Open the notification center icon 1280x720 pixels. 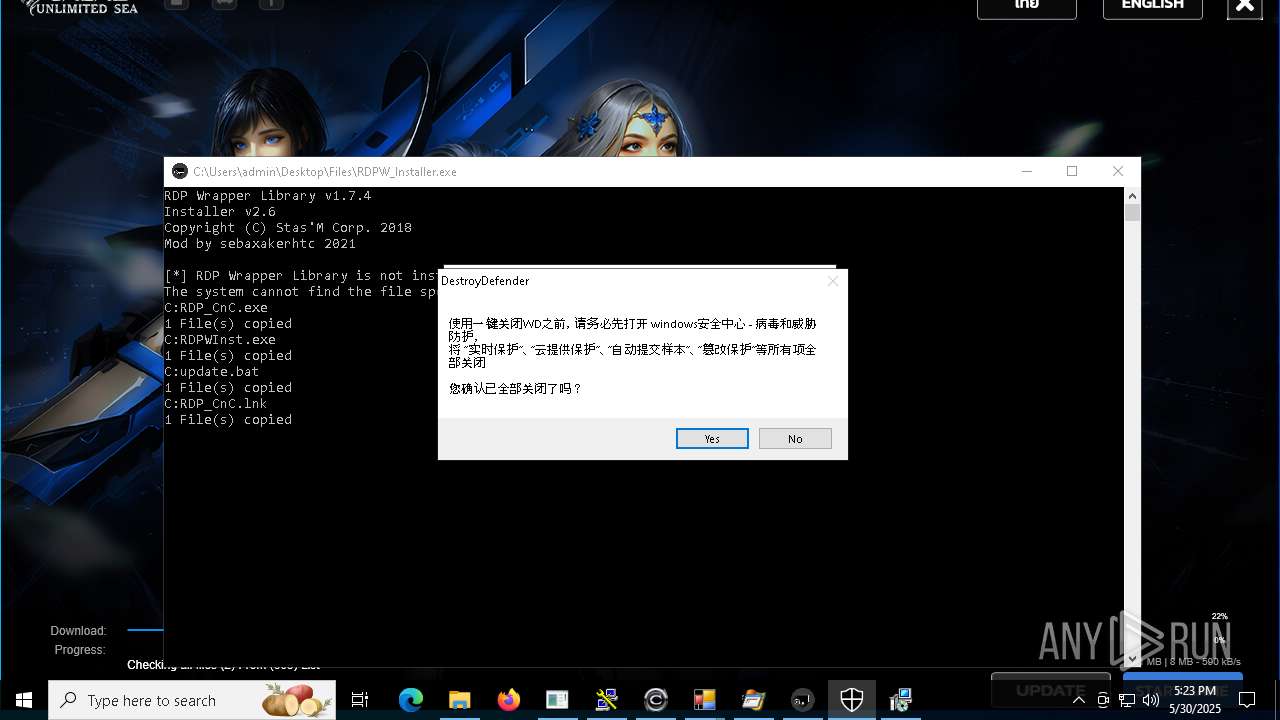(1246, 700)
